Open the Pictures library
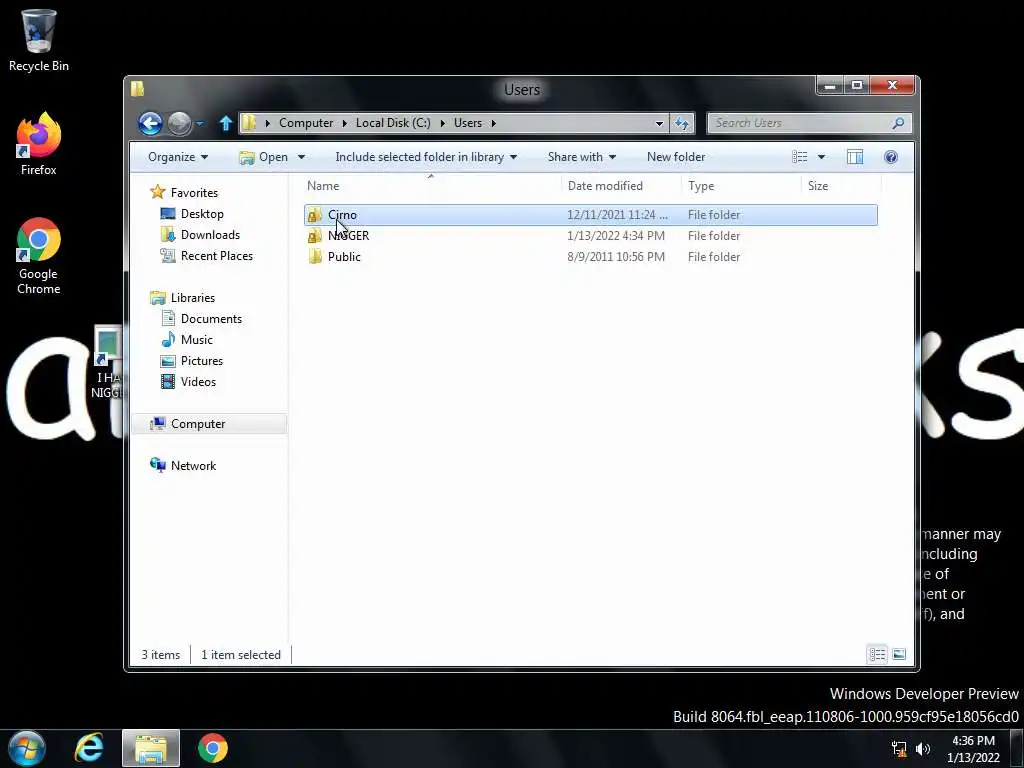The width and height of the screenshot is (1024, 768). click(202, 360)
